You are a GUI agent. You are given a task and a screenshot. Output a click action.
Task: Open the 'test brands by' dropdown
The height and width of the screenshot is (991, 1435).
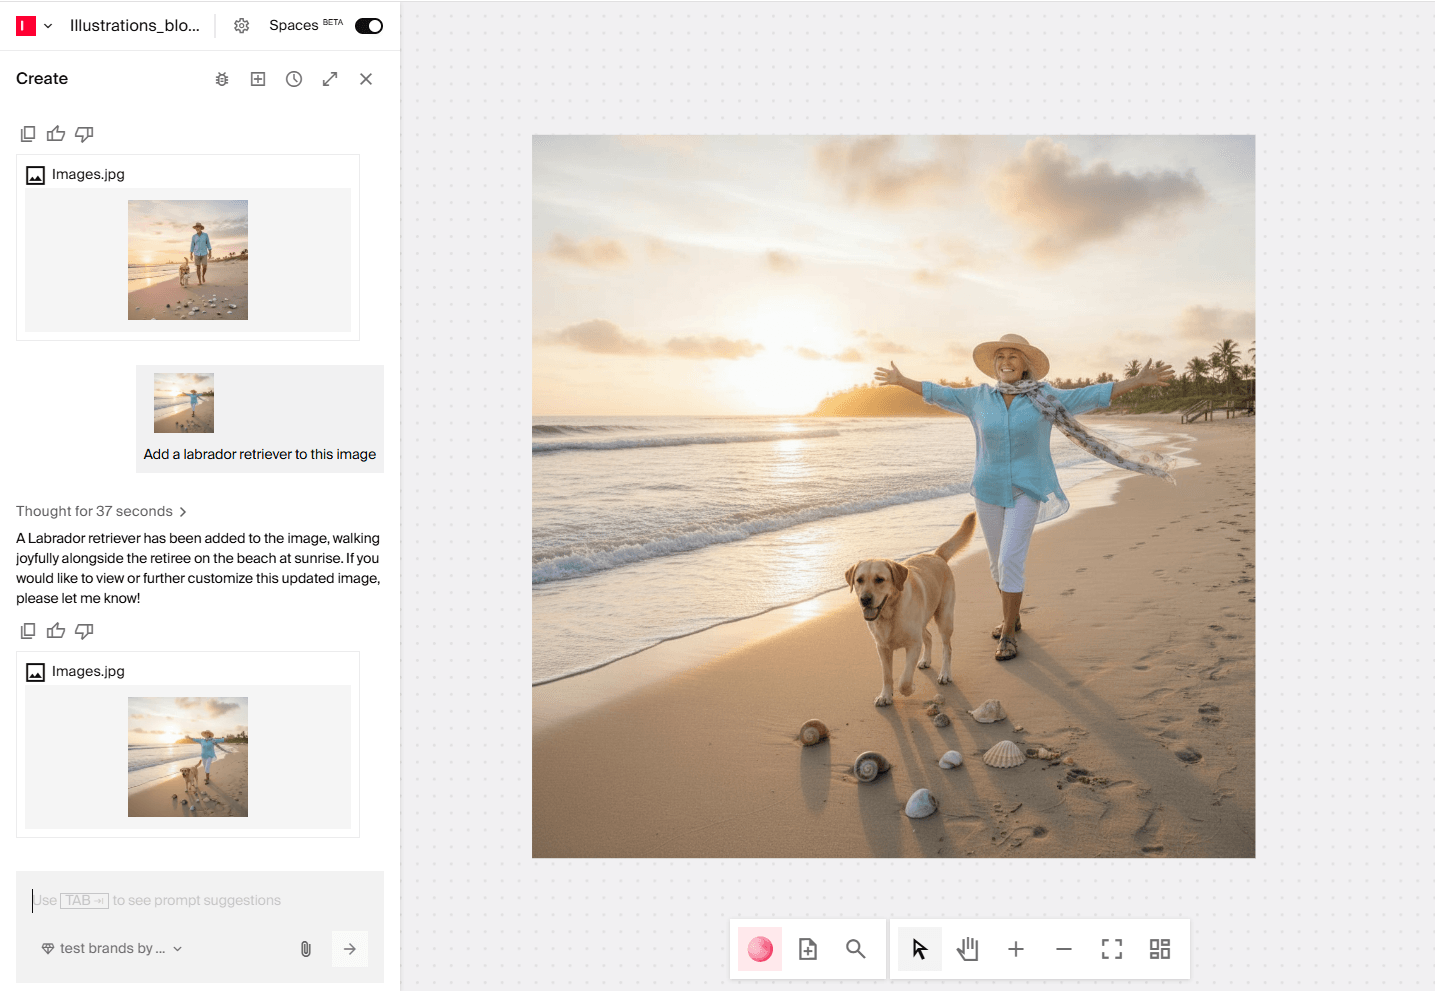coord(111,948)
